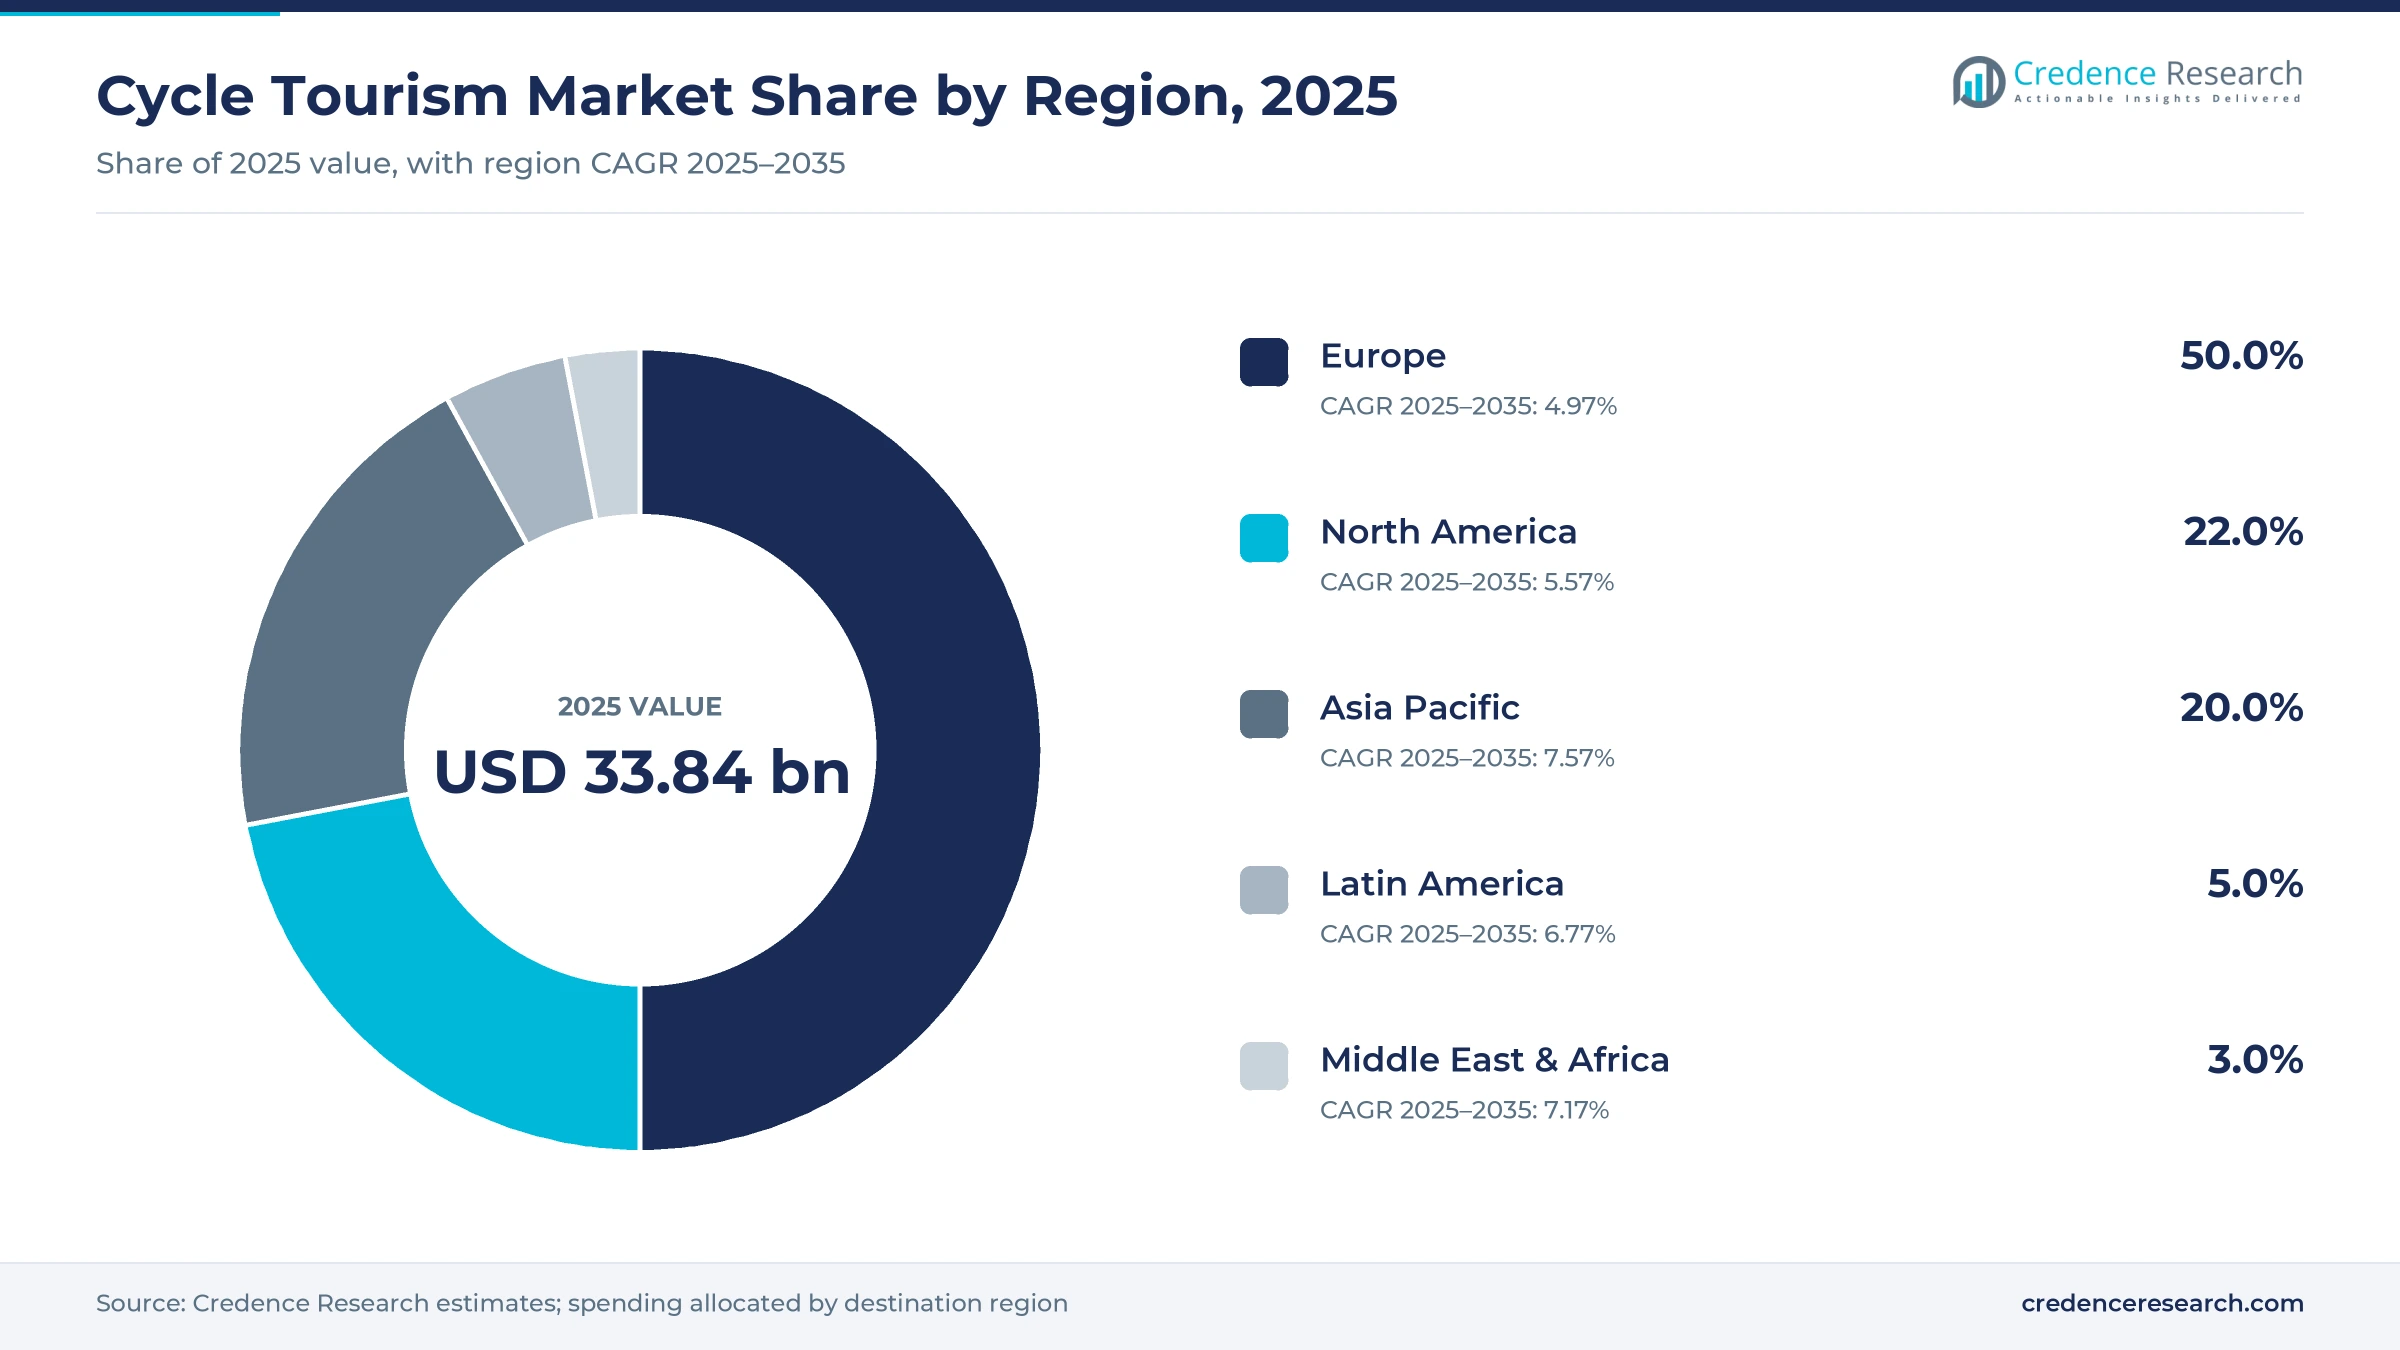Click the 'Asia Pacific' legend label
The image size is (2400, 1350).
pos(1419,707)
